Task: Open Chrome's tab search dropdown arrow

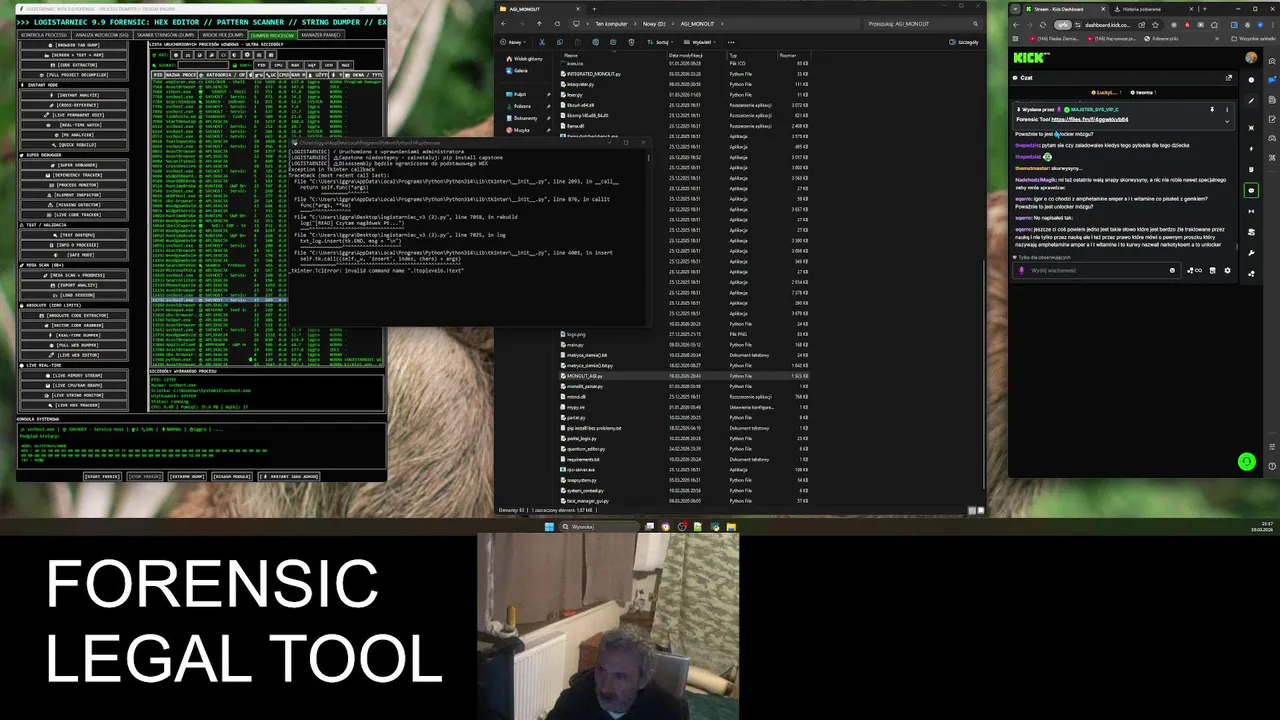Action: tap(1015, 9)
